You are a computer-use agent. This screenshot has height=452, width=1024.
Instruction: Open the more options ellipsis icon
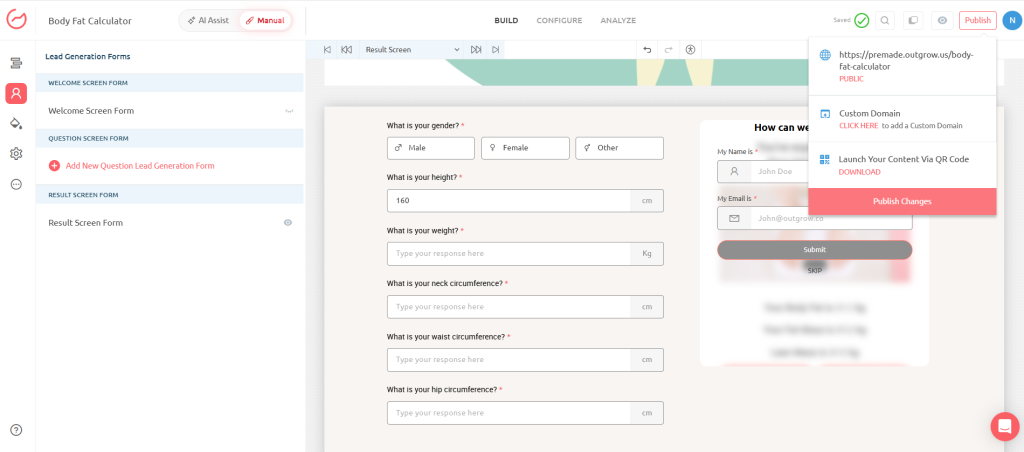click(x=16, y=184)
